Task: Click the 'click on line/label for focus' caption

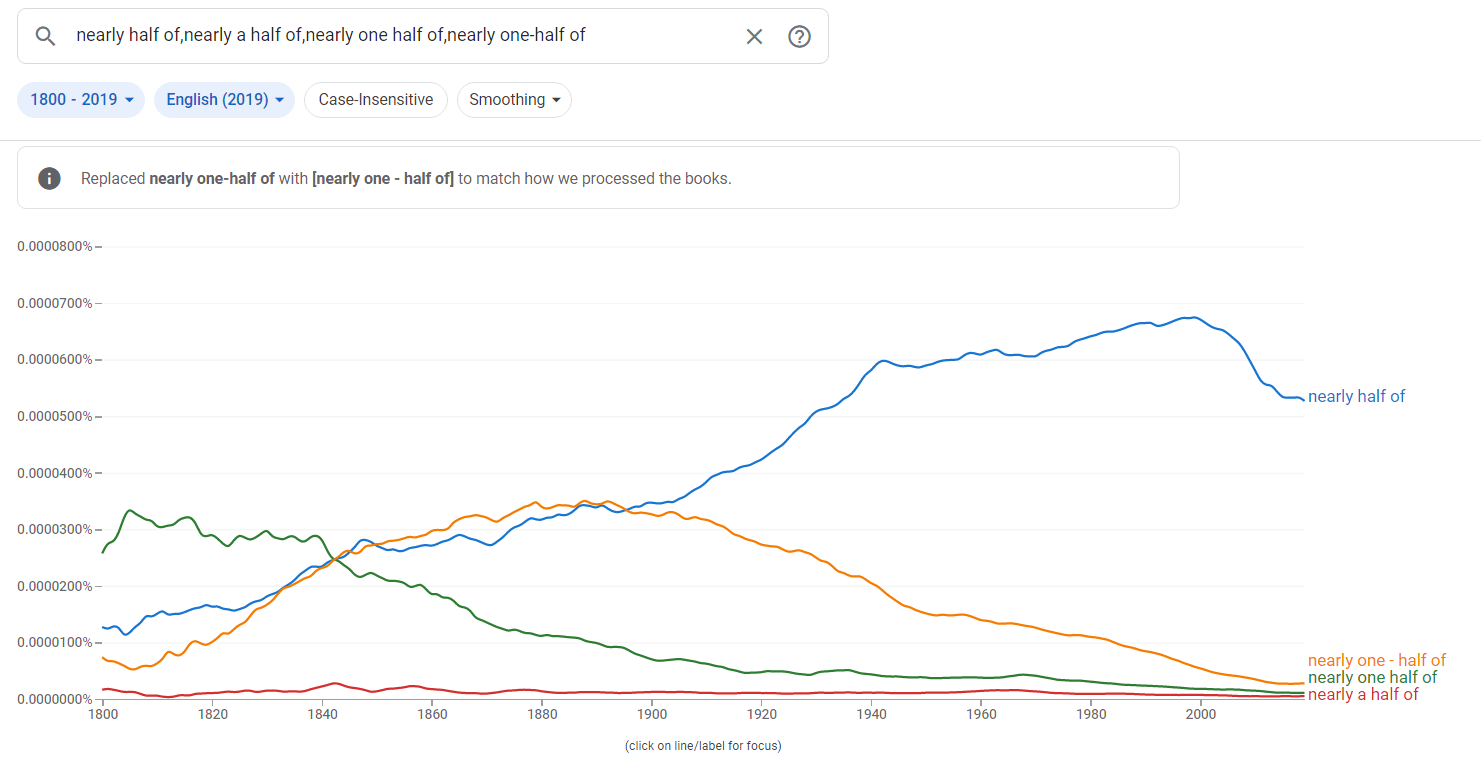Action: tap(705, 745)
